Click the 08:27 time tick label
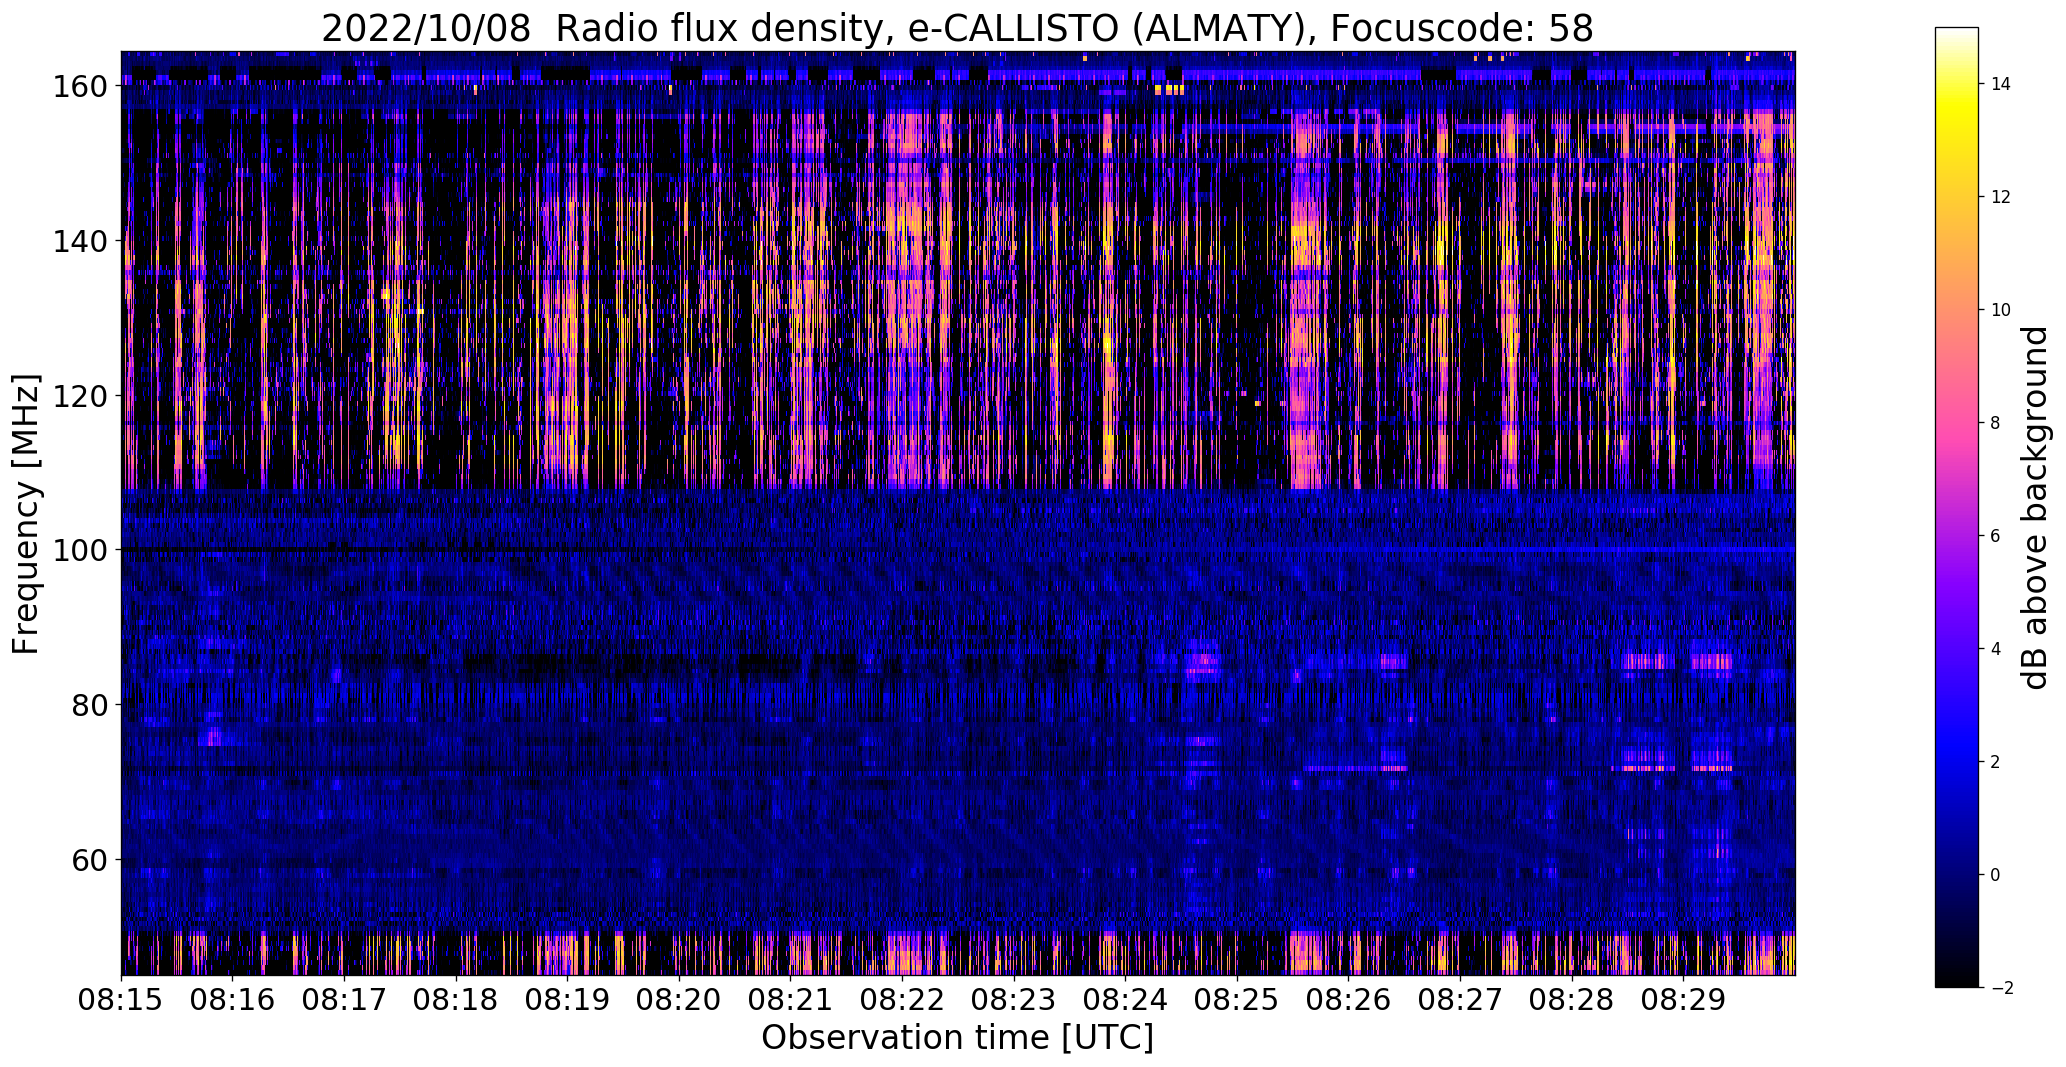 tap(1460, 1000)
